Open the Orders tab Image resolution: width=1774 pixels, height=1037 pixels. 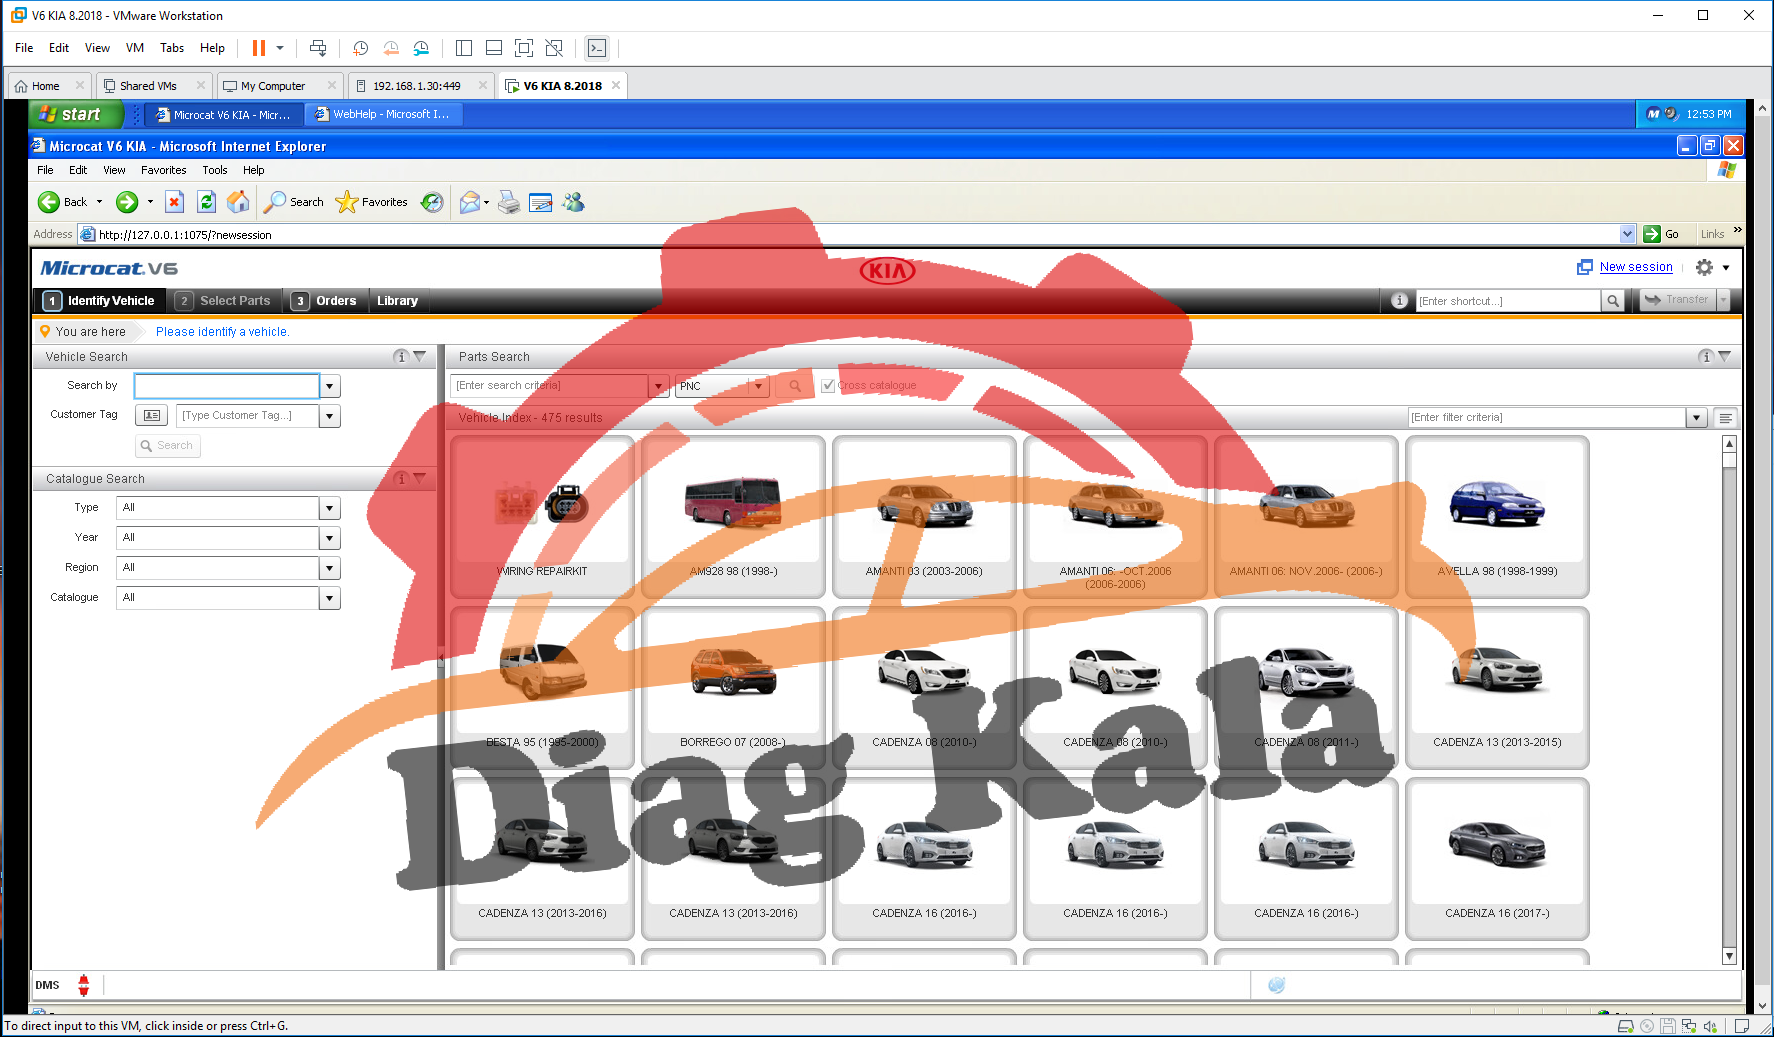[324, 300]
